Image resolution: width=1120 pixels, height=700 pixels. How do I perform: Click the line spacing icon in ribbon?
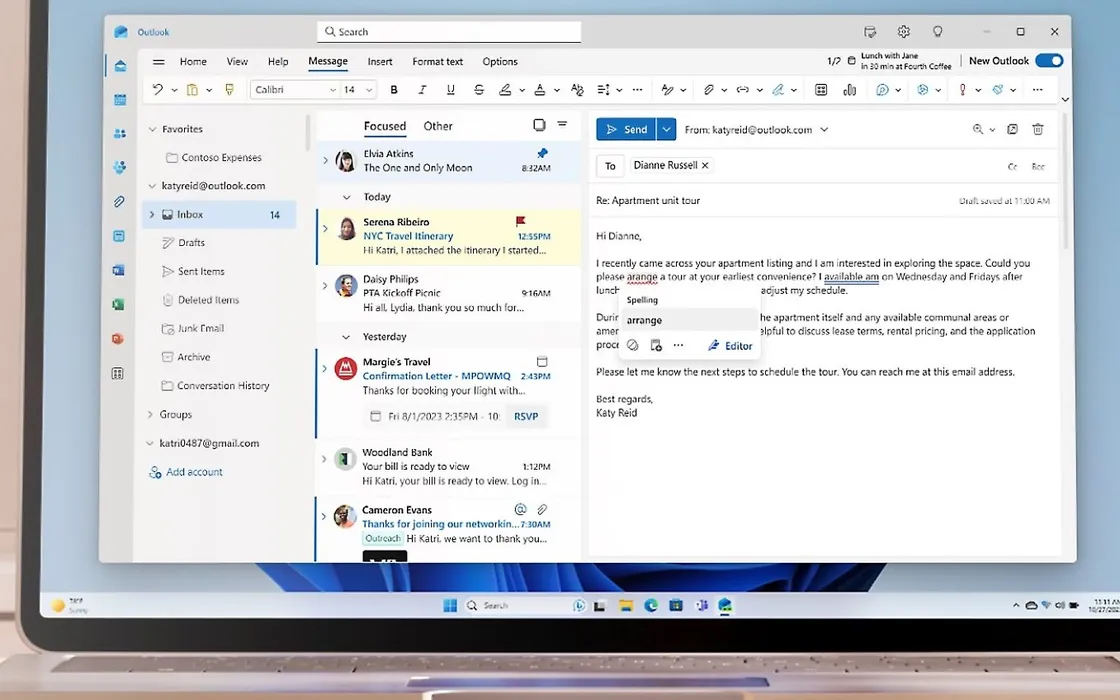pos(604,89)
